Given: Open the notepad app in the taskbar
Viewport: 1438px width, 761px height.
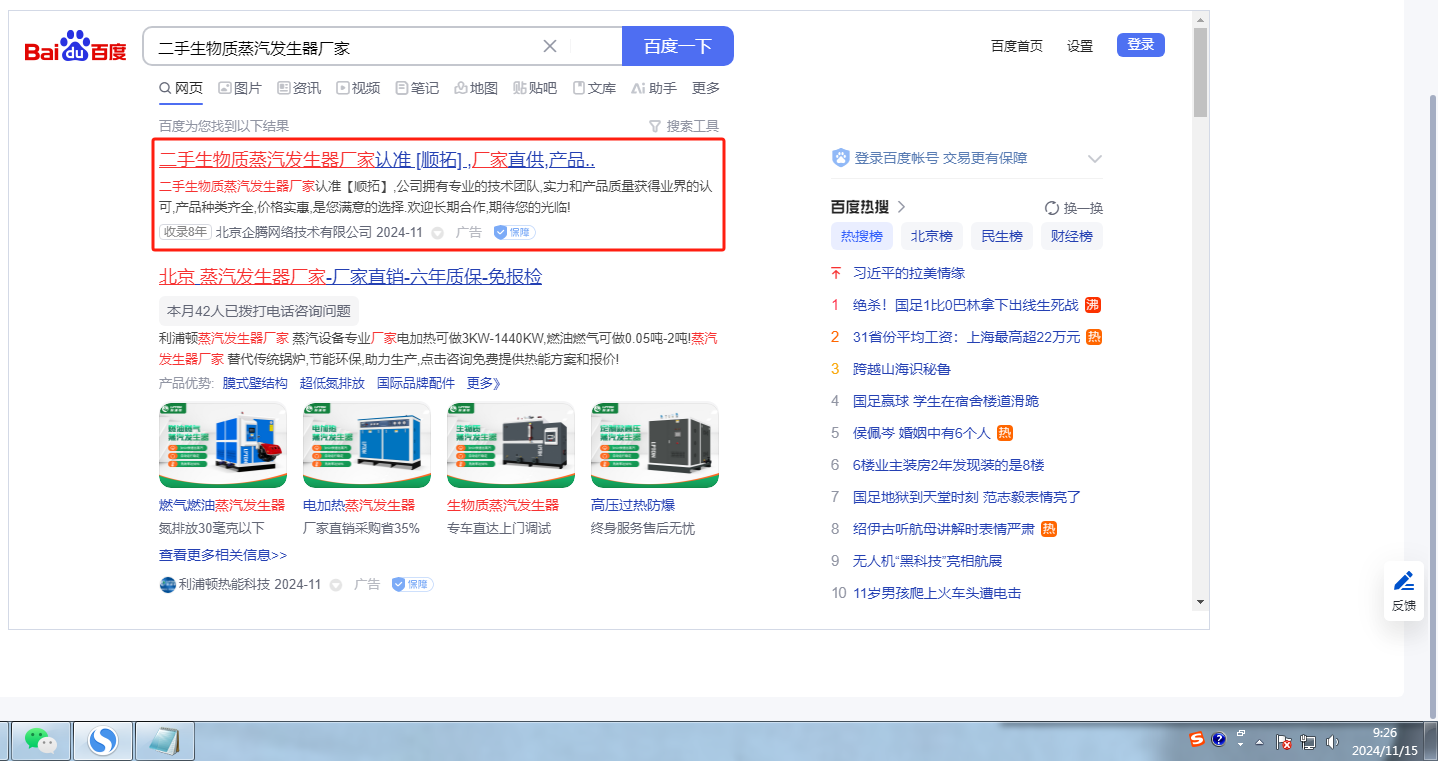Looking at the screenshot, I should click(x=165, y=741).
